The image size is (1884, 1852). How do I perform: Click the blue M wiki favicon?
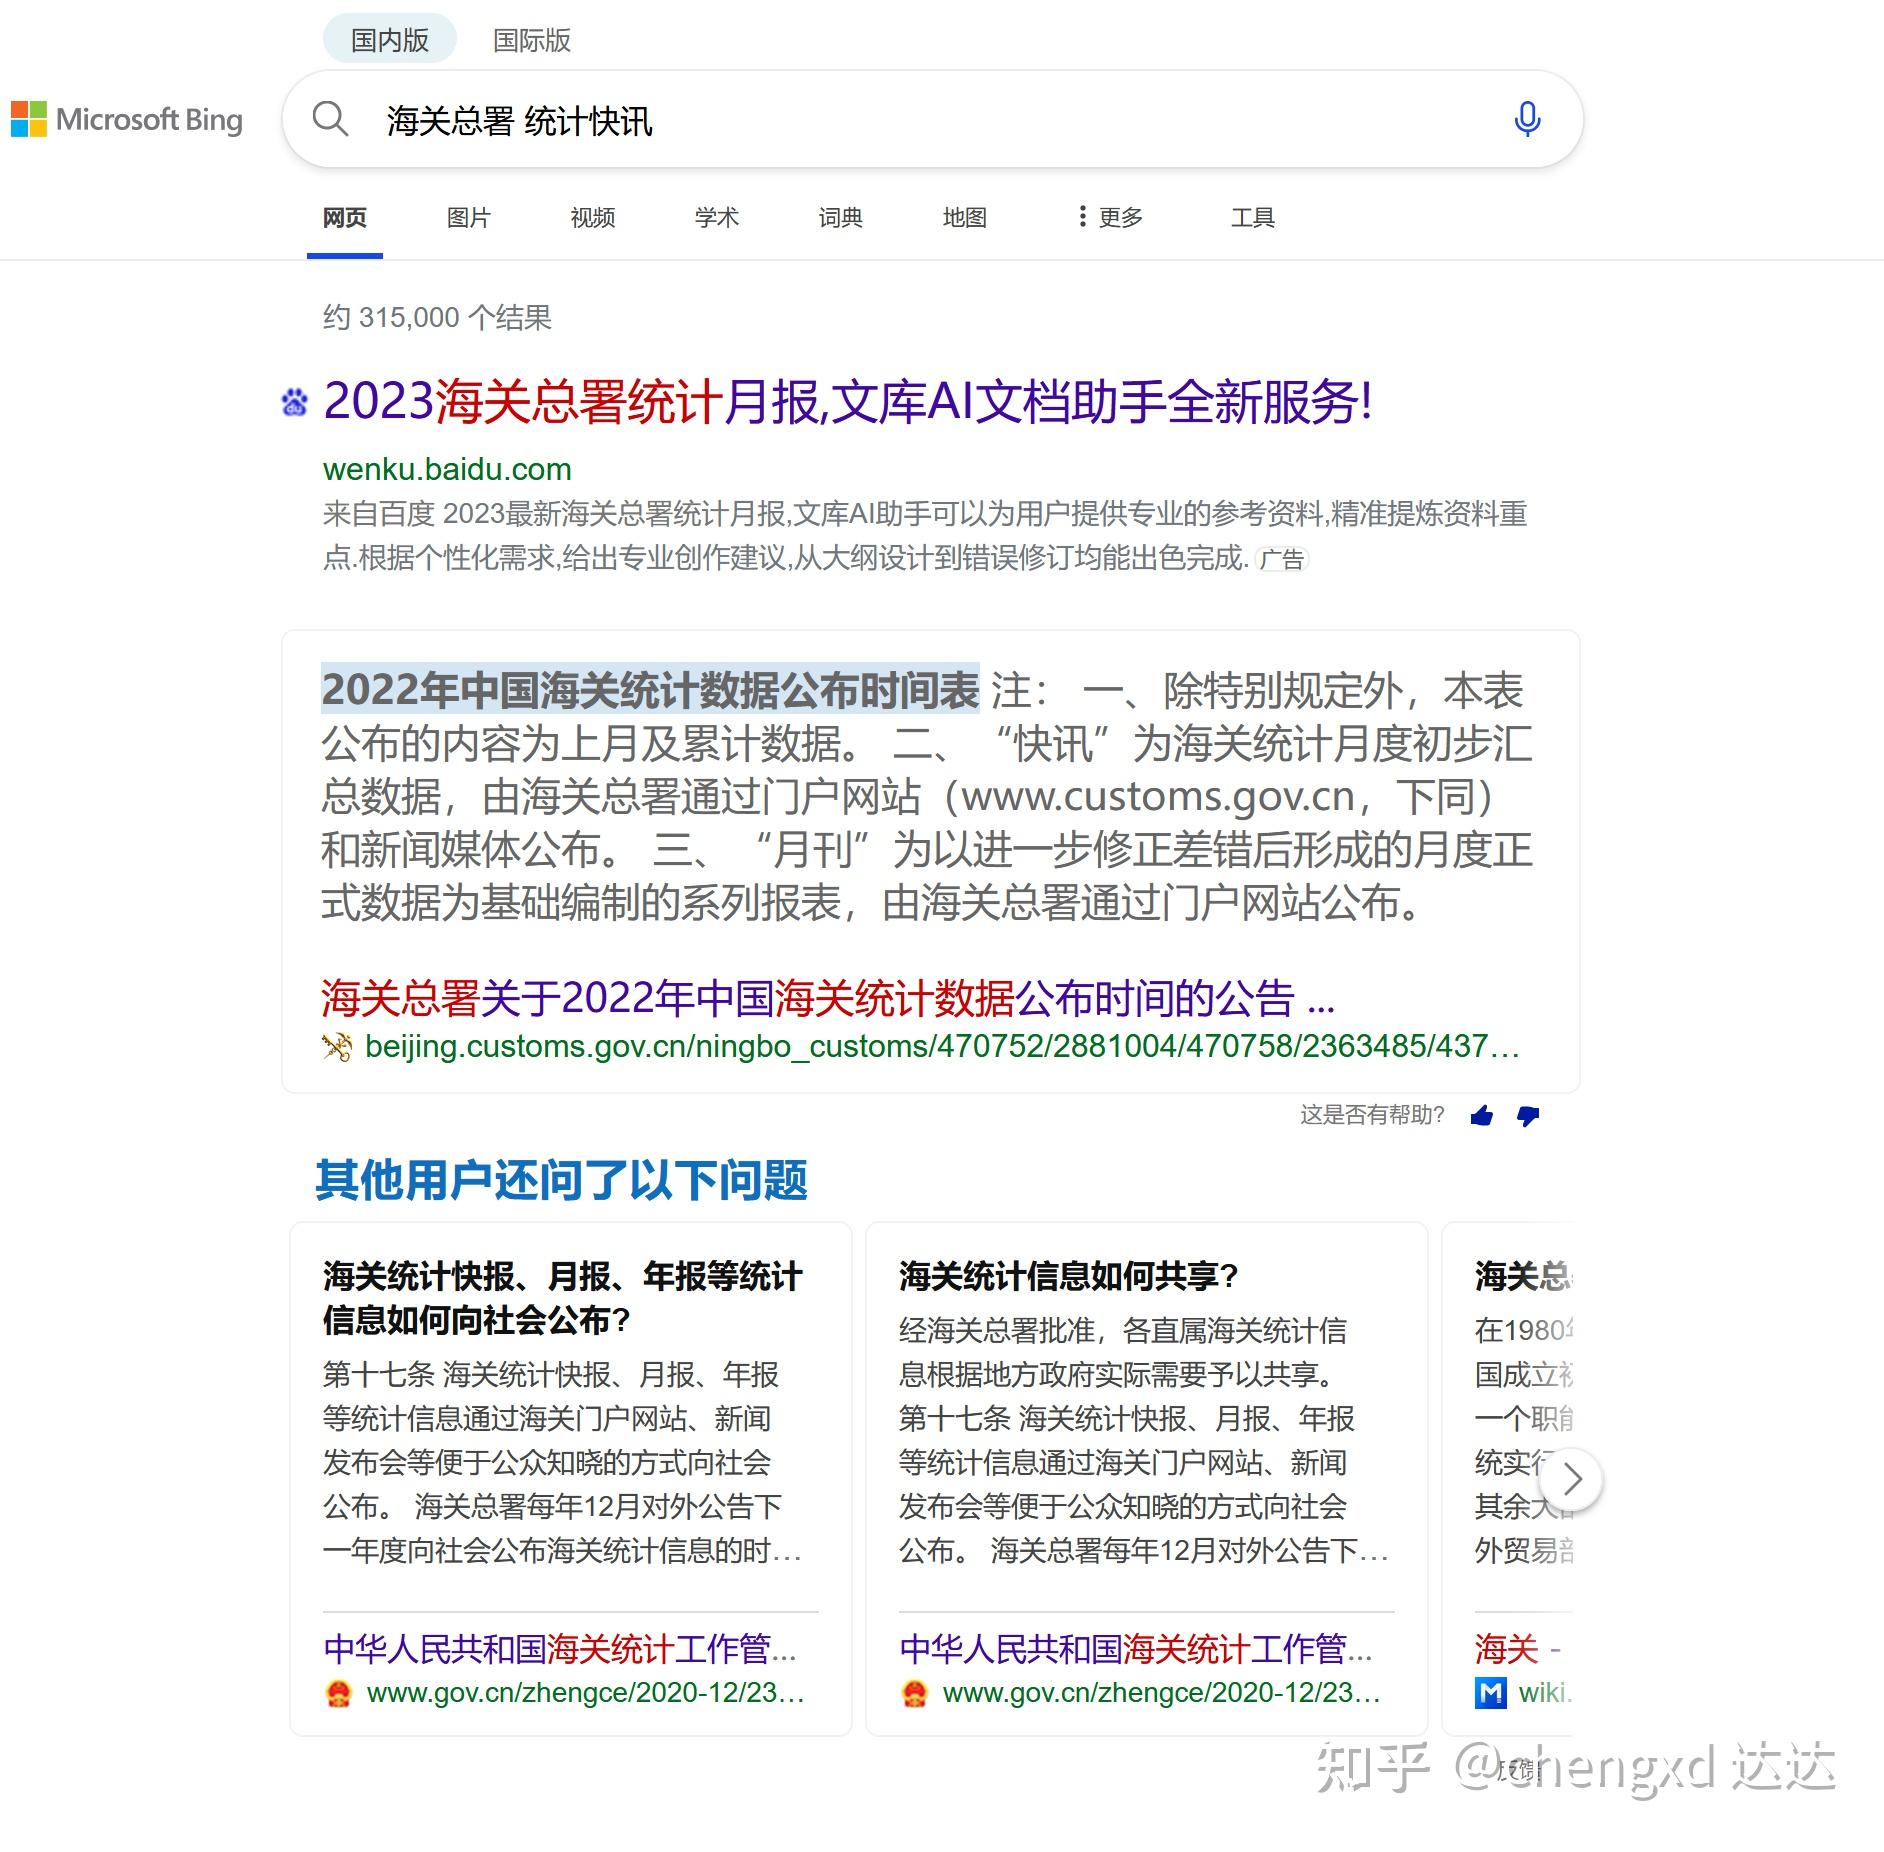coord(1490,1693)
